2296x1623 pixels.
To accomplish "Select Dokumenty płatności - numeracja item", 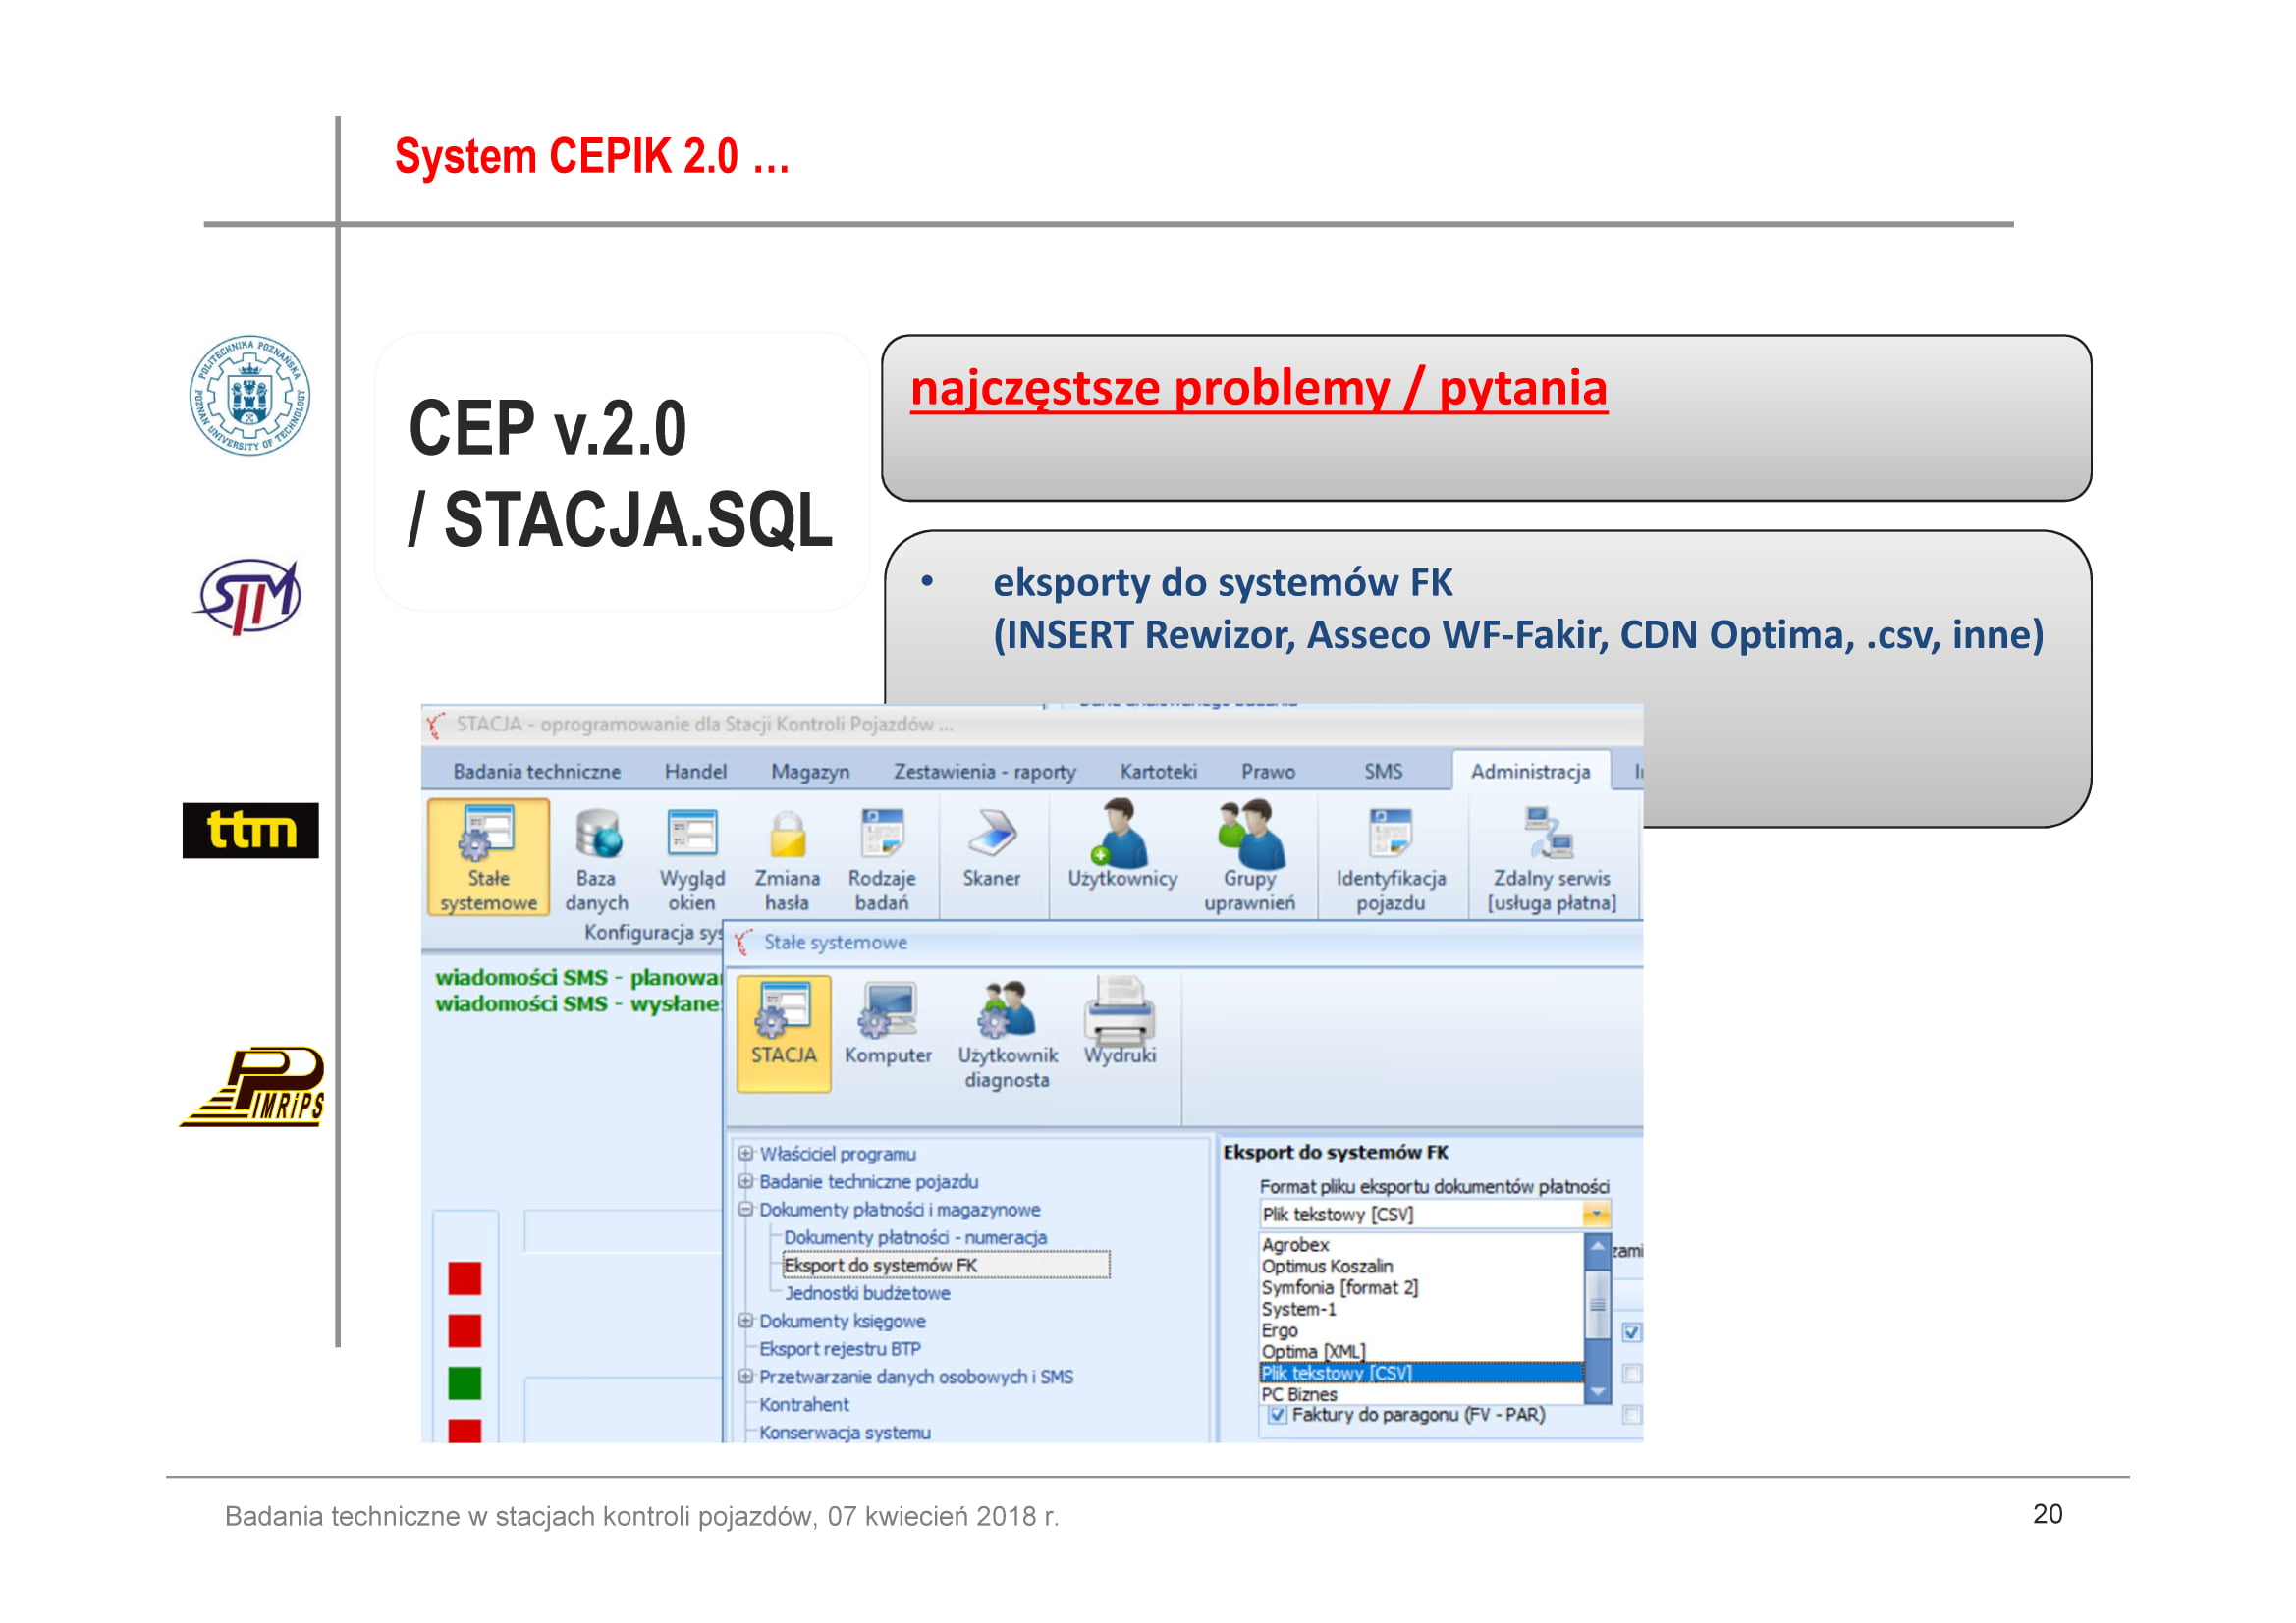I will pos(915,1238).
